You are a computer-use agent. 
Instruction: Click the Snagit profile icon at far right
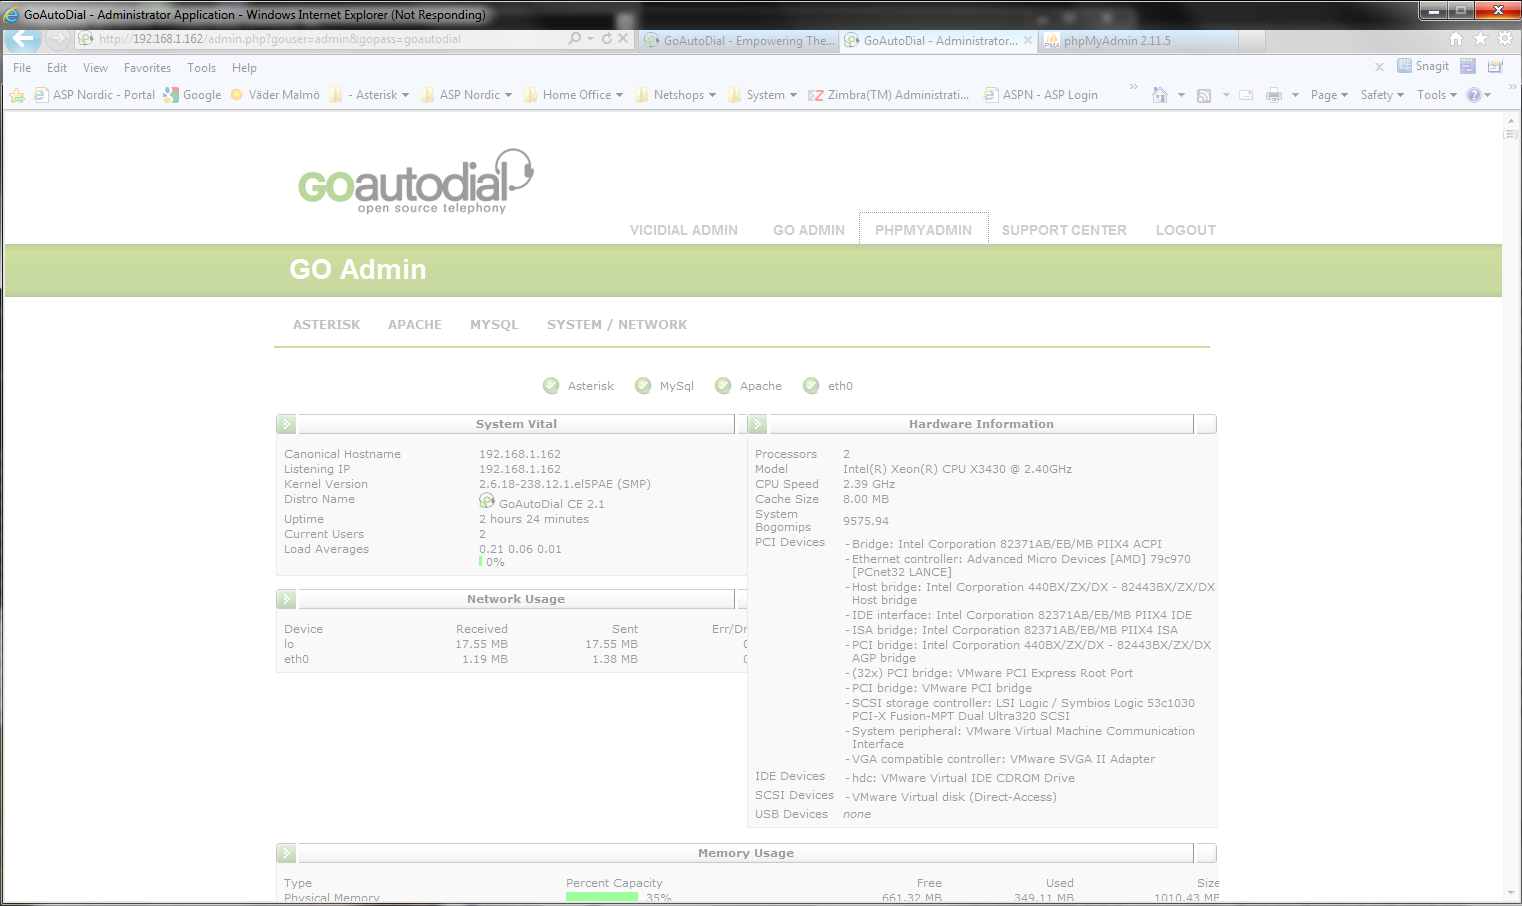click(x=1496, y=66)
